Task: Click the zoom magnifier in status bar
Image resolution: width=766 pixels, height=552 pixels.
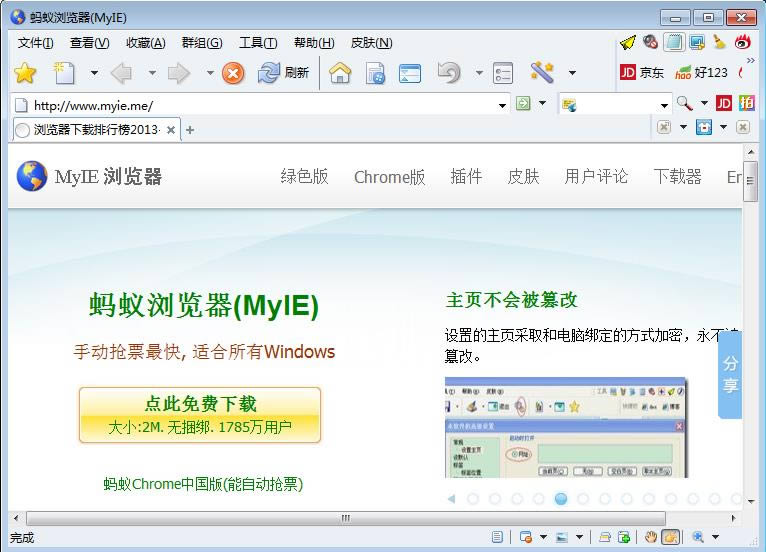Action: pyautogui.click(x=698, y=537)
